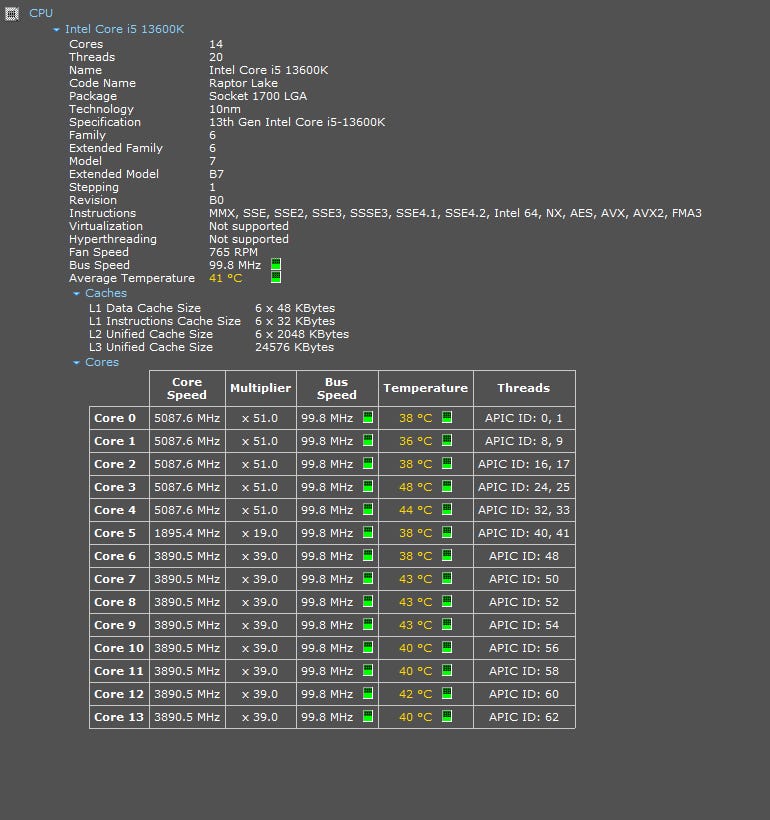770x820 pixels.
Task: Select the Intel Core i5 13600K heading
Action: pyautogui.click(x=124, y=29)
